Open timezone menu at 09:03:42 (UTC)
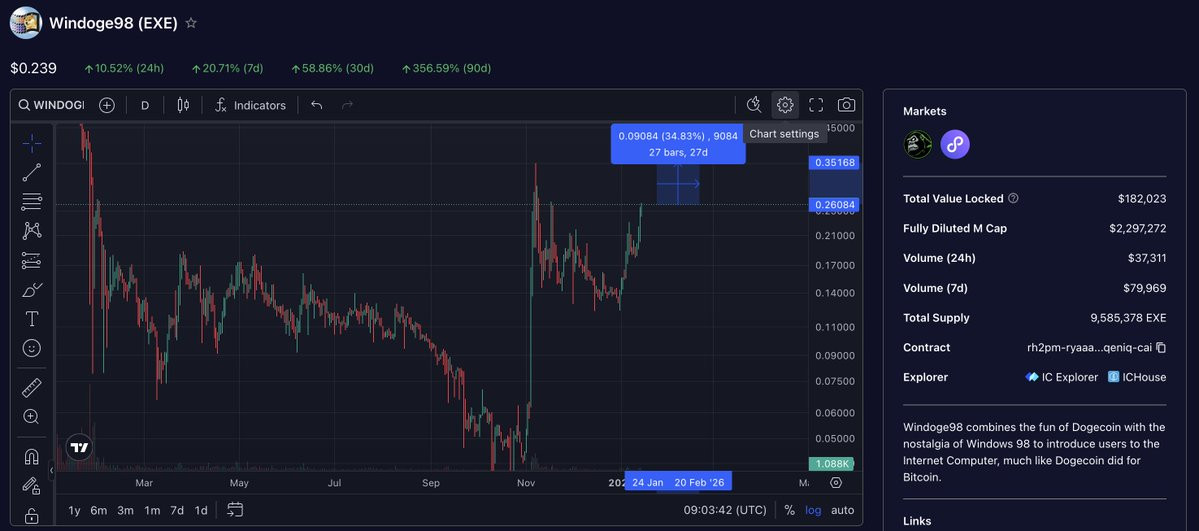 pos(725,510)
